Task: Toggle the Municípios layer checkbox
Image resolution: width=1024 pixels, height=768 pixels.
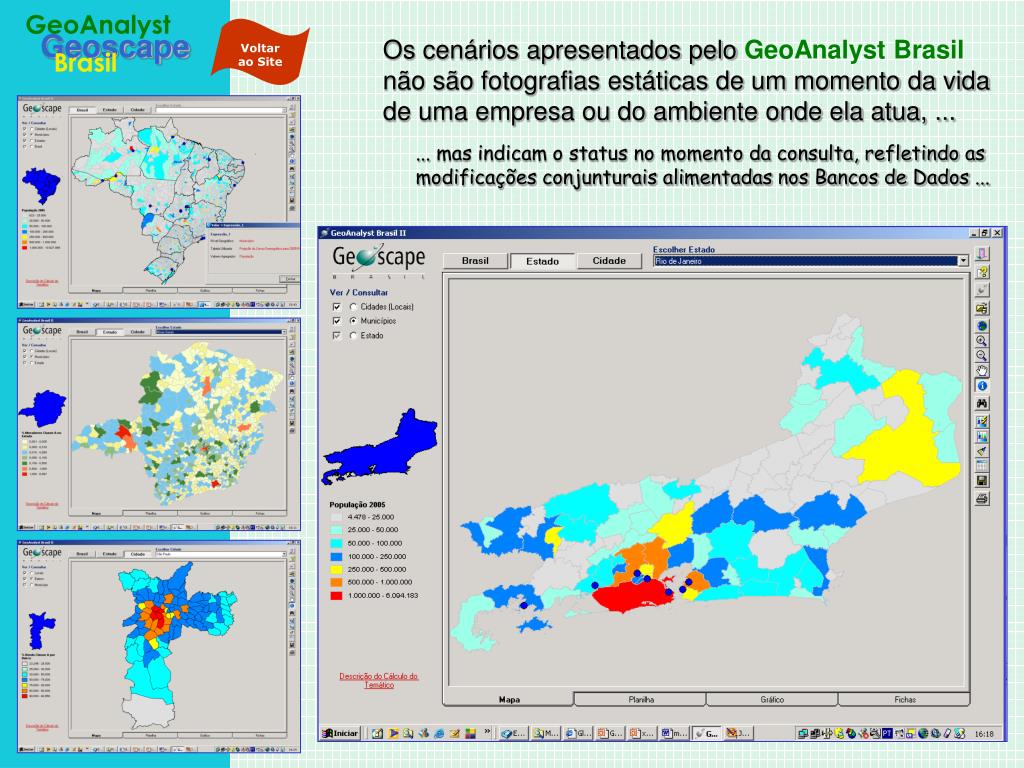Action: (x=336, y=321)
